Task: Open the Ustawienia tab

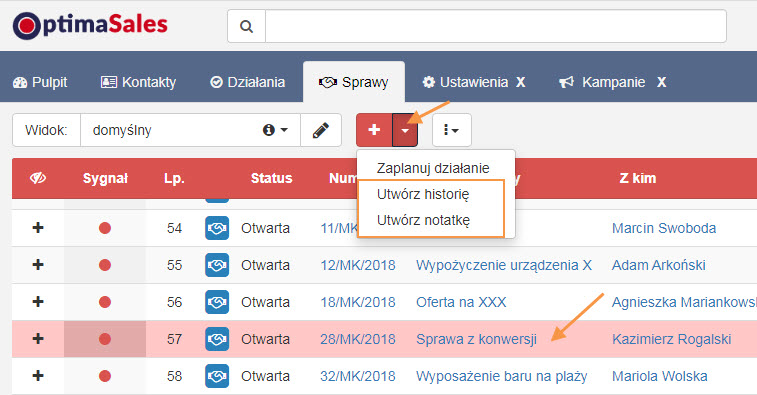Action: click(465, 82)
